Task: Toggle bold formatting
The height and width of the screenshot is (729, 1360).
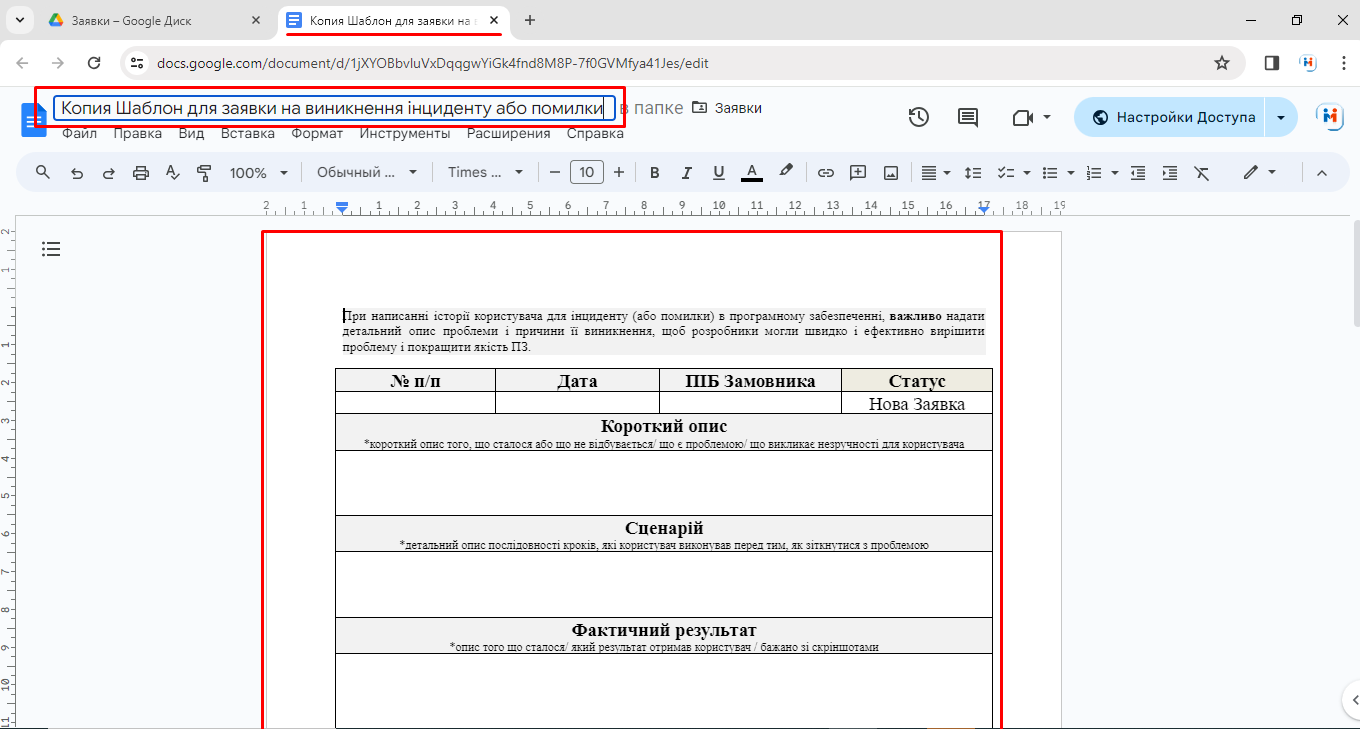Action: coord(655,173)
